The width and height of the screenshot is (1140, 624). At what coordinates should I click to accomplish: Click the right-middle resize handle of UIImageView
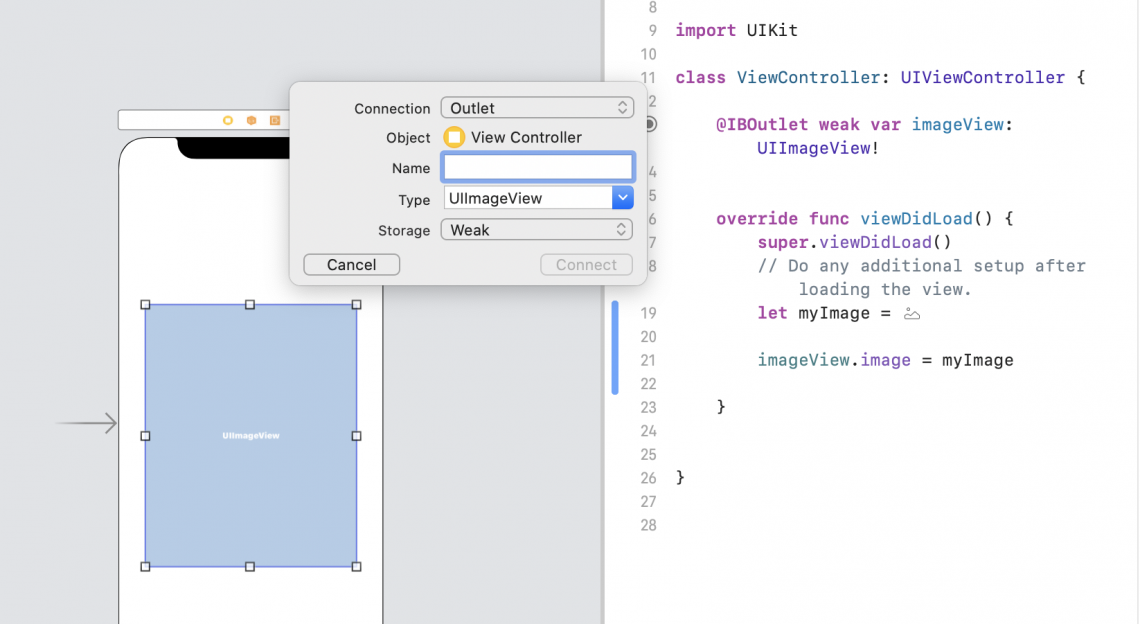point(356,436)
